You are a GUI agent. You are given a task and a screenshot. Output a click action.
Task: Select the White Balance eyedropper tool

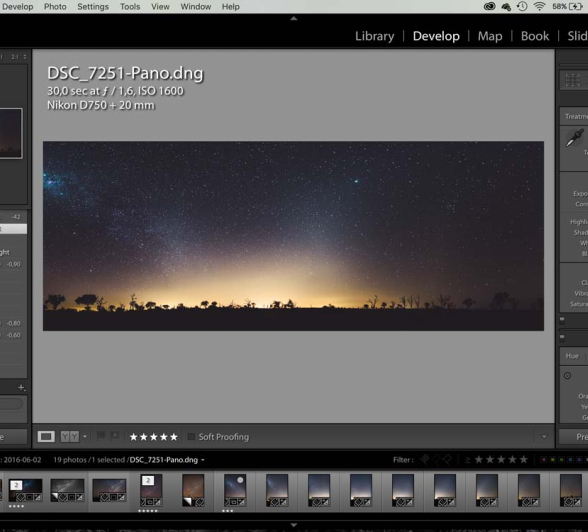(x=574, y=138)
